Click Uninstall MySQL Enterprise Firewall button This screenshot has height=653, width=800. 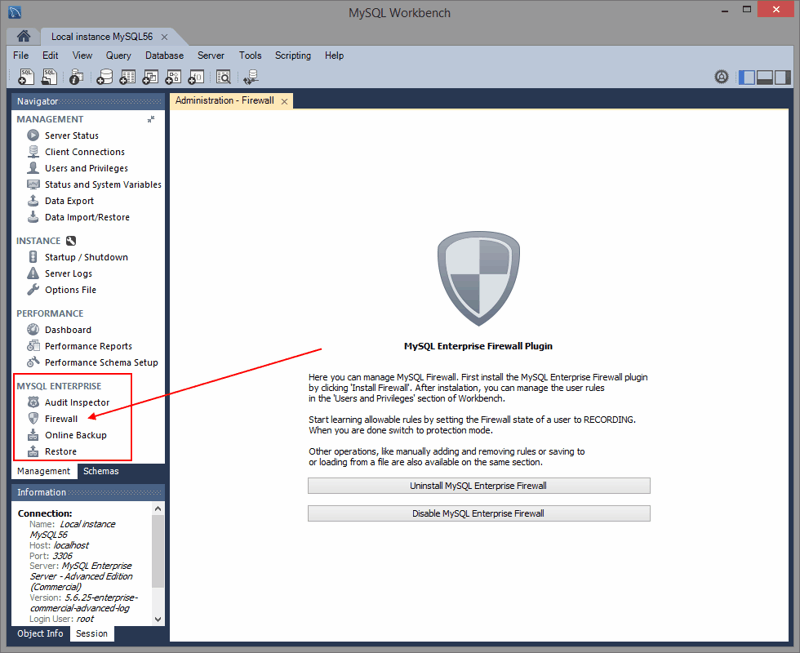tap(479, 486)
